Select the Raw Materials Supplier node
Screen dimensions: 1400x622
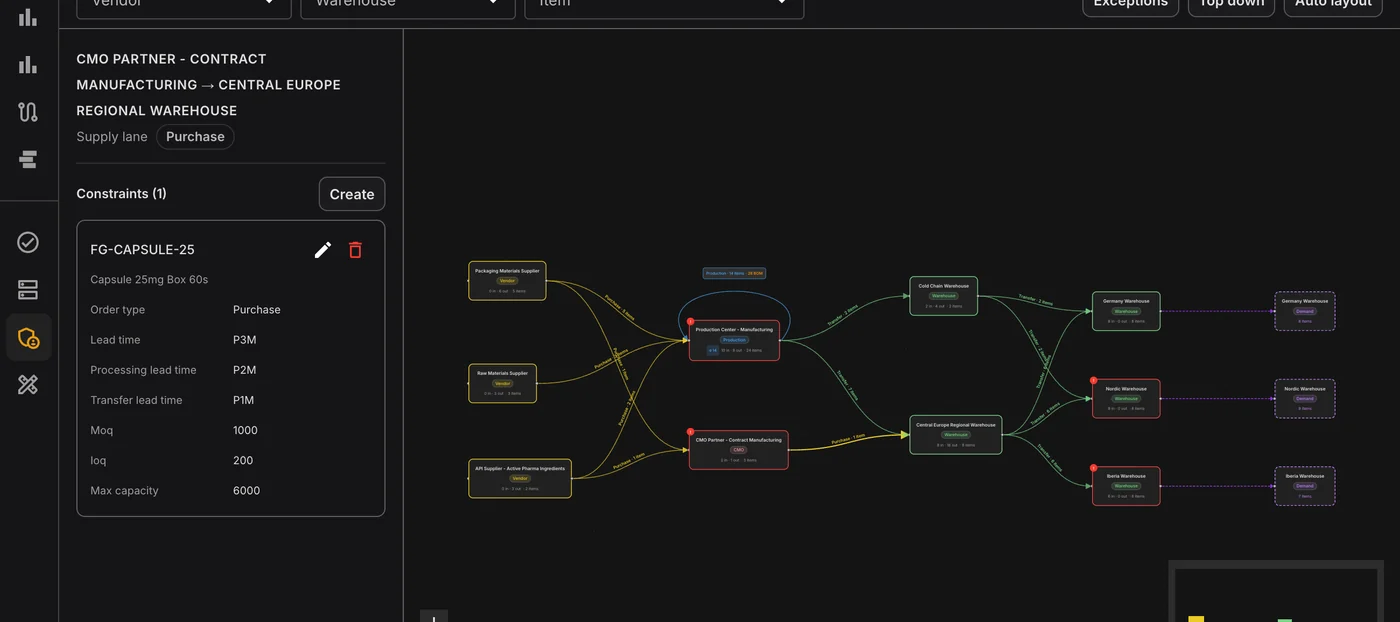pos(503,383)
